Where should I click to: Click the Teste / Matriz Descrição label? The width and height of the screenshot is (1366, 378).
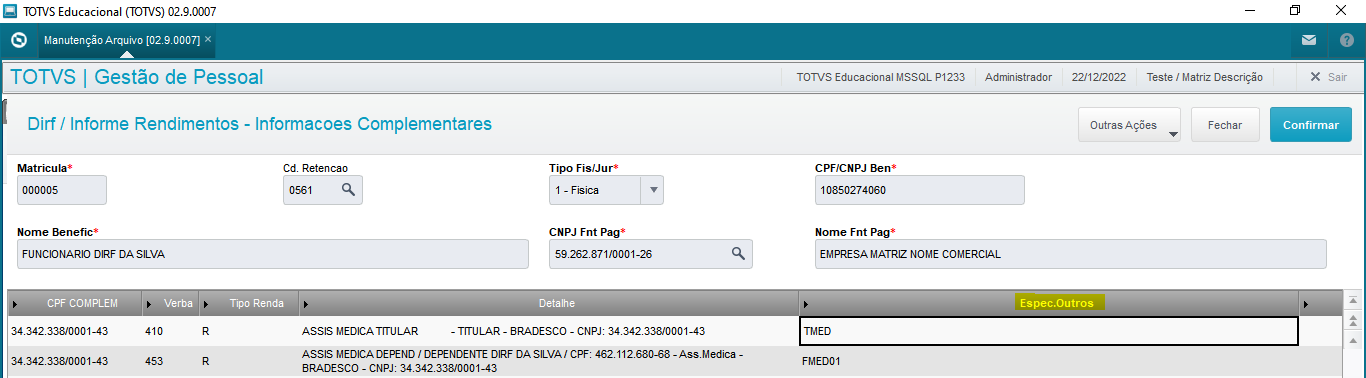(1204, 77)
